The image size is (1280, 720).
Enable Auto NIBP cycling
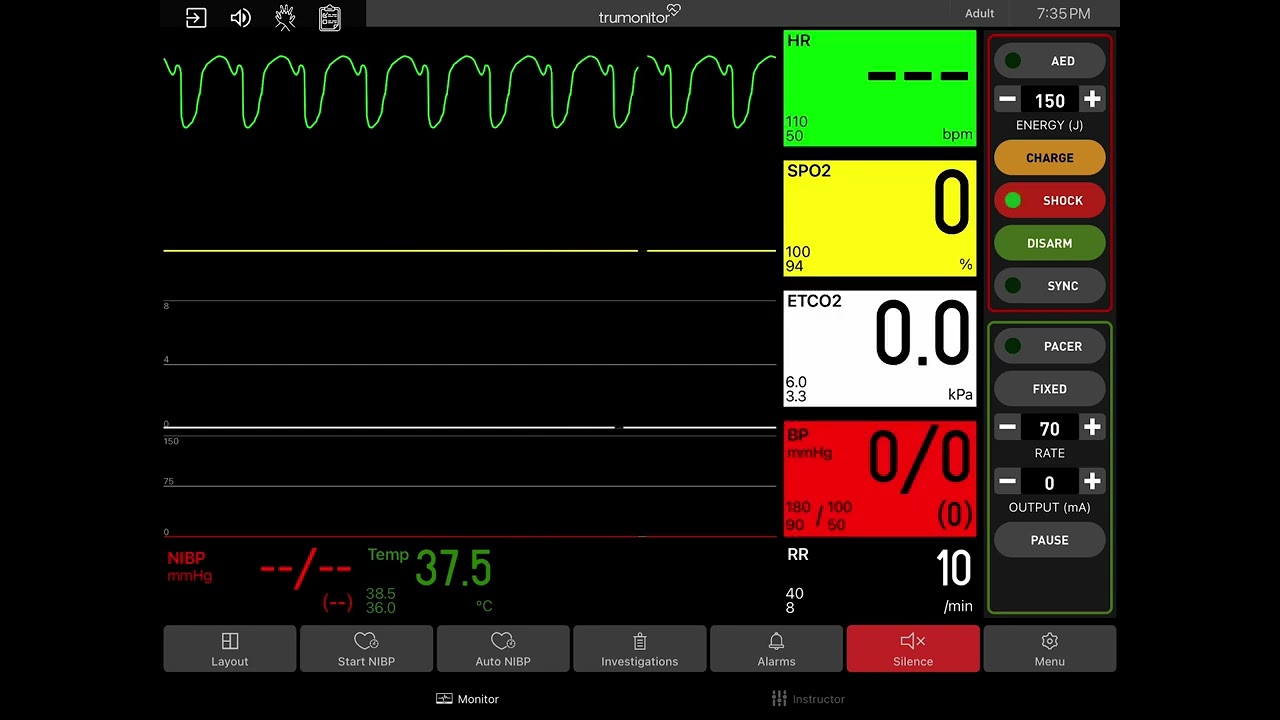pos(503,649)
